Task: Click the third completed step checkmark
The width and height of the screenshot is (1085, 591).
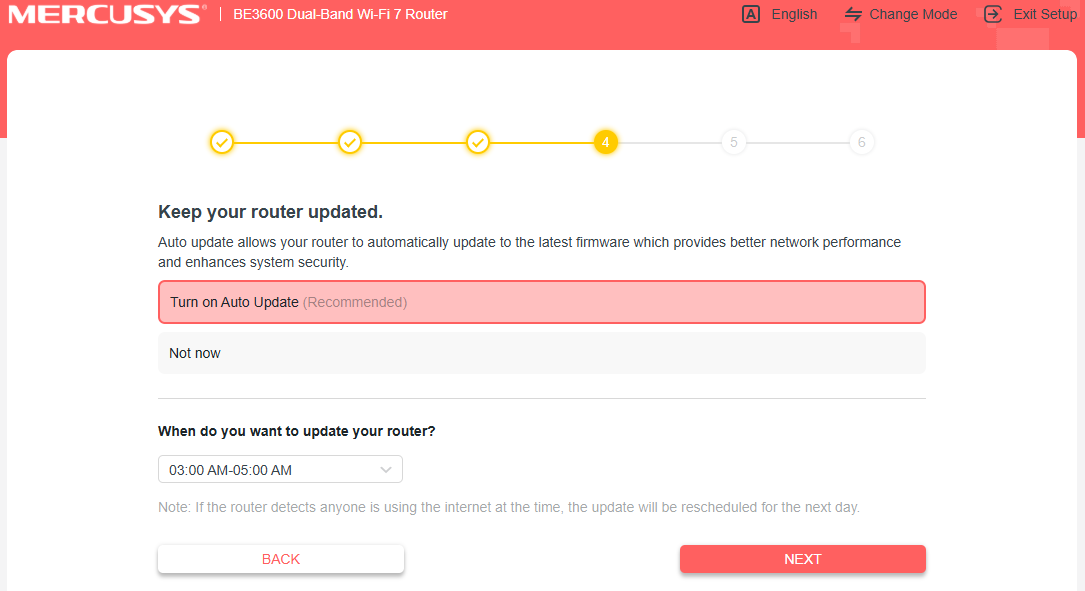Action: [478, 142]
